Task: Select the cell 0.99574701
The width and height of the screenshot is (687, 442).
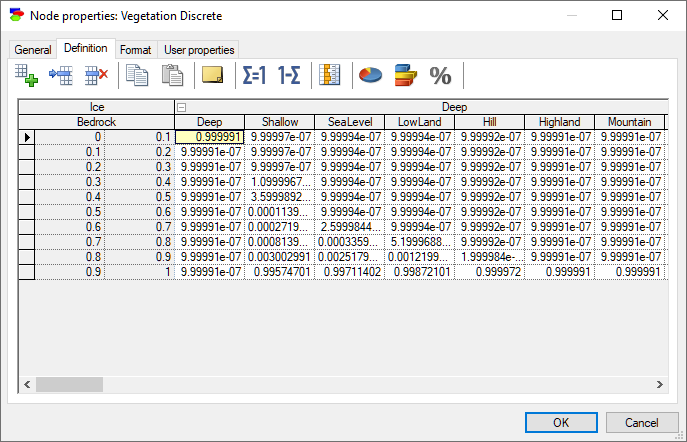Action: point(280,272)
